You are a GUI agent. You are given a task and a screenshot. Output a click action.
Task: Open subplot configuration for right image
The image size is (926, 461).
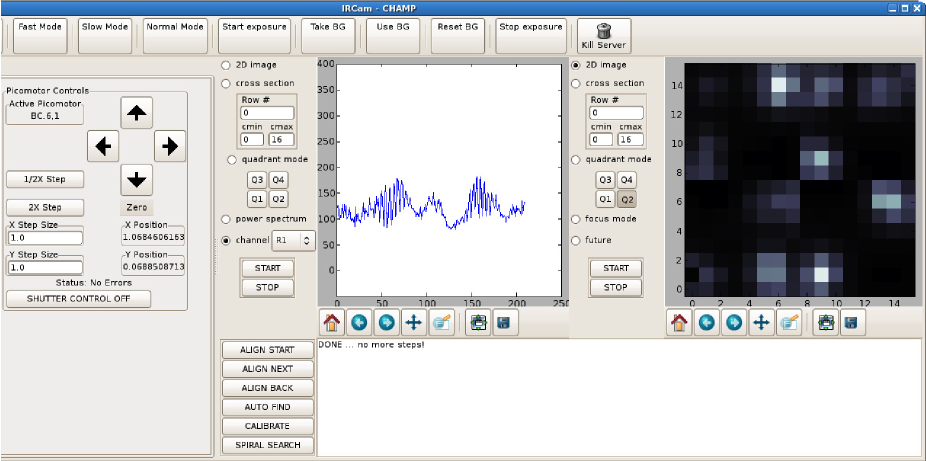coord(826,323)
